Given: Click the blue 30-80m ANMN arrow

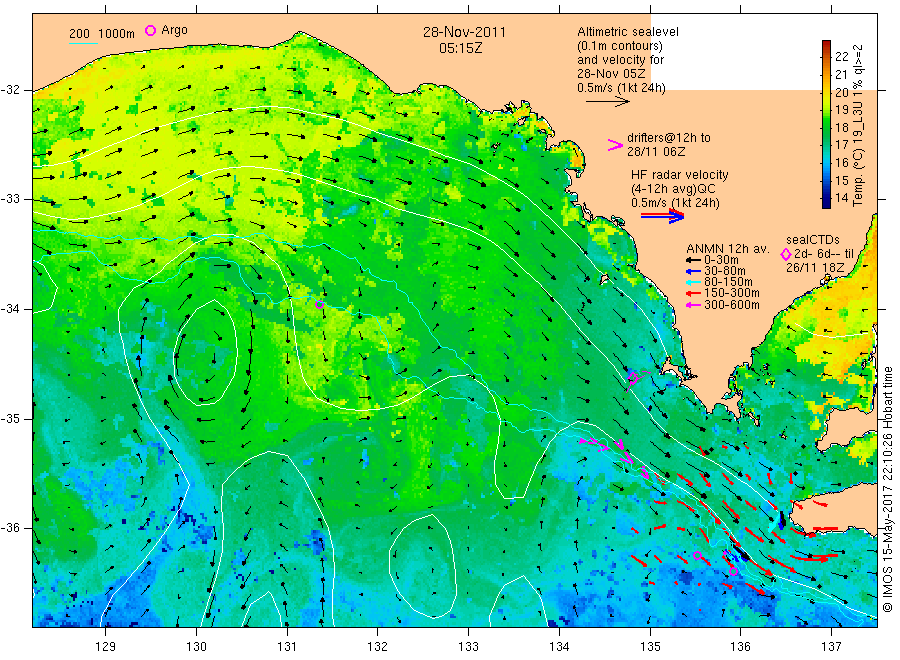Looking at the screenshot, I should click(693, 271).
